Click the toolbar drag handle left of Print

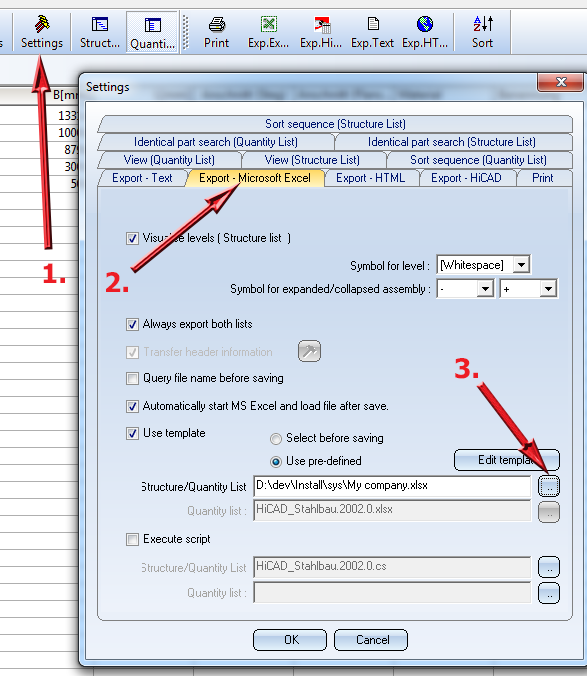(186, 32)
